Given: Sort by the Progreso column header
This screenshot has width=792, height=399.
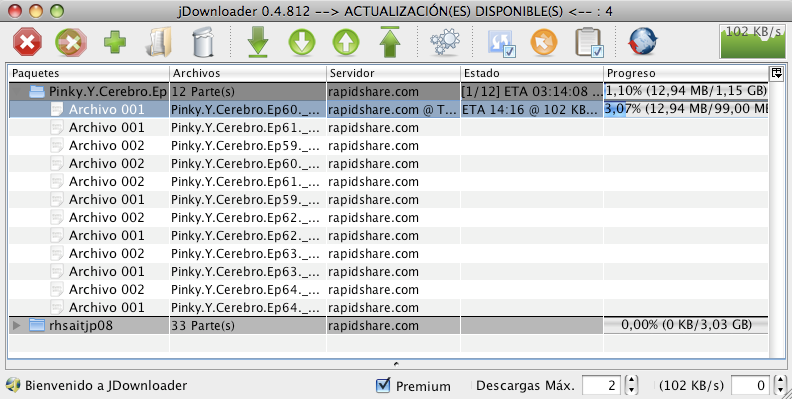Looking at the screenshot, I should pos(686,73).
